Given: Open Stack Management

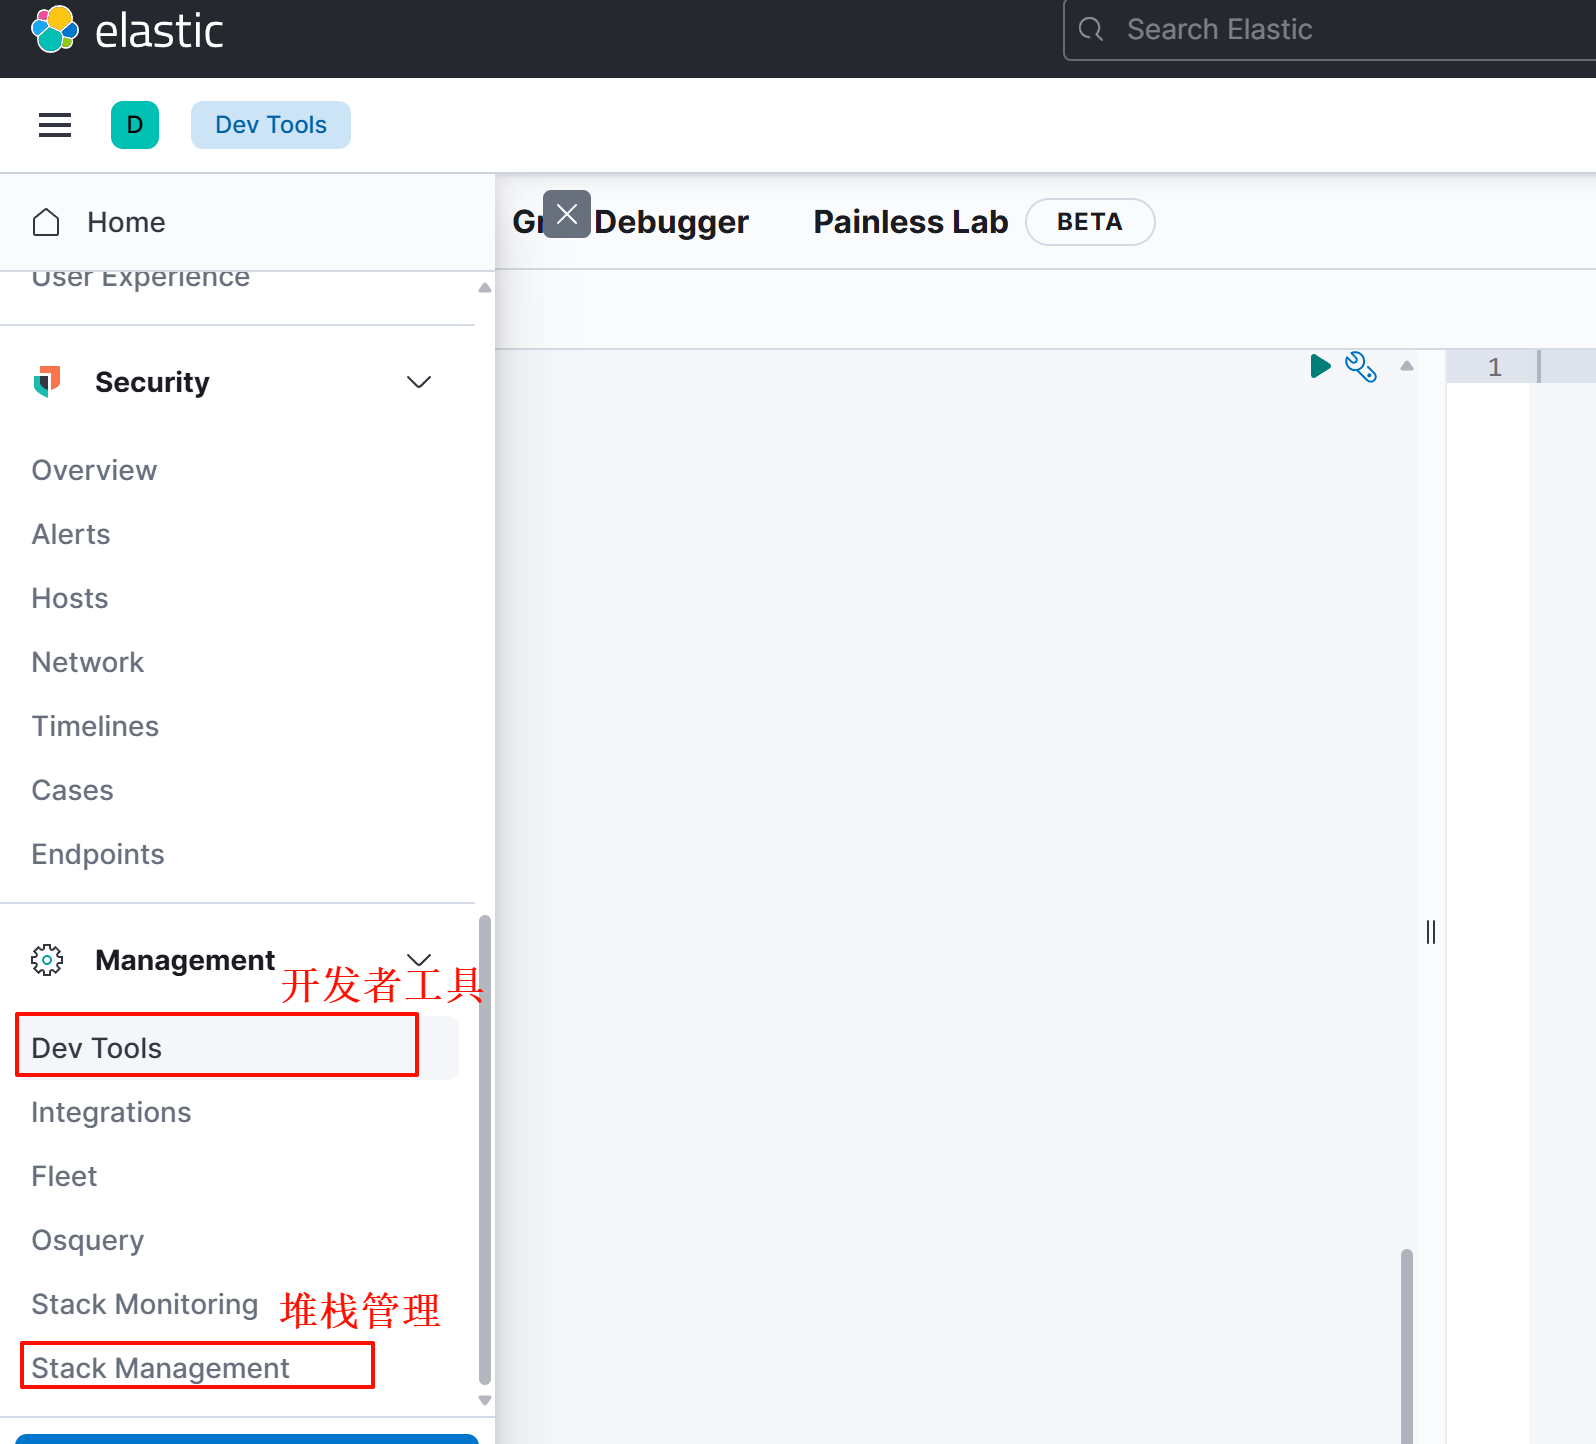Looking at the screenshot, I should point(161,1368).
